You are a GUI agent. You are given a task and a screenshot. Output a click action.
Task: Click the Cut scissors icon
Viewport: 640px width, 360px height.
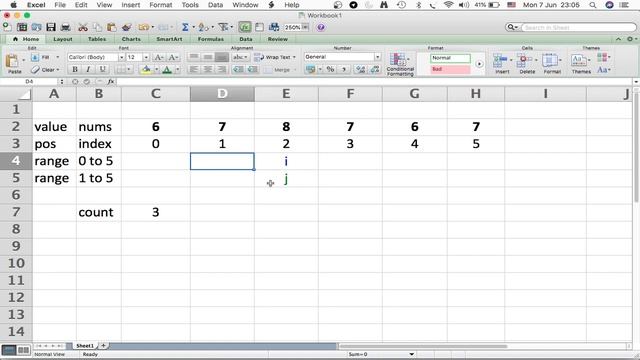[x=83, y=27]
